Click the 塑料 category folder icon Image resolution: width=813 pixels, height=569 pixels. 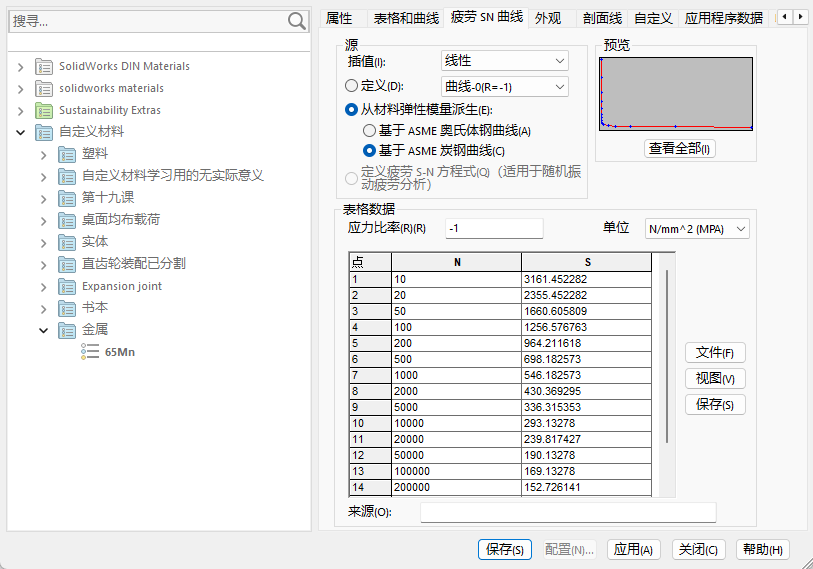[x=67, y=154]
